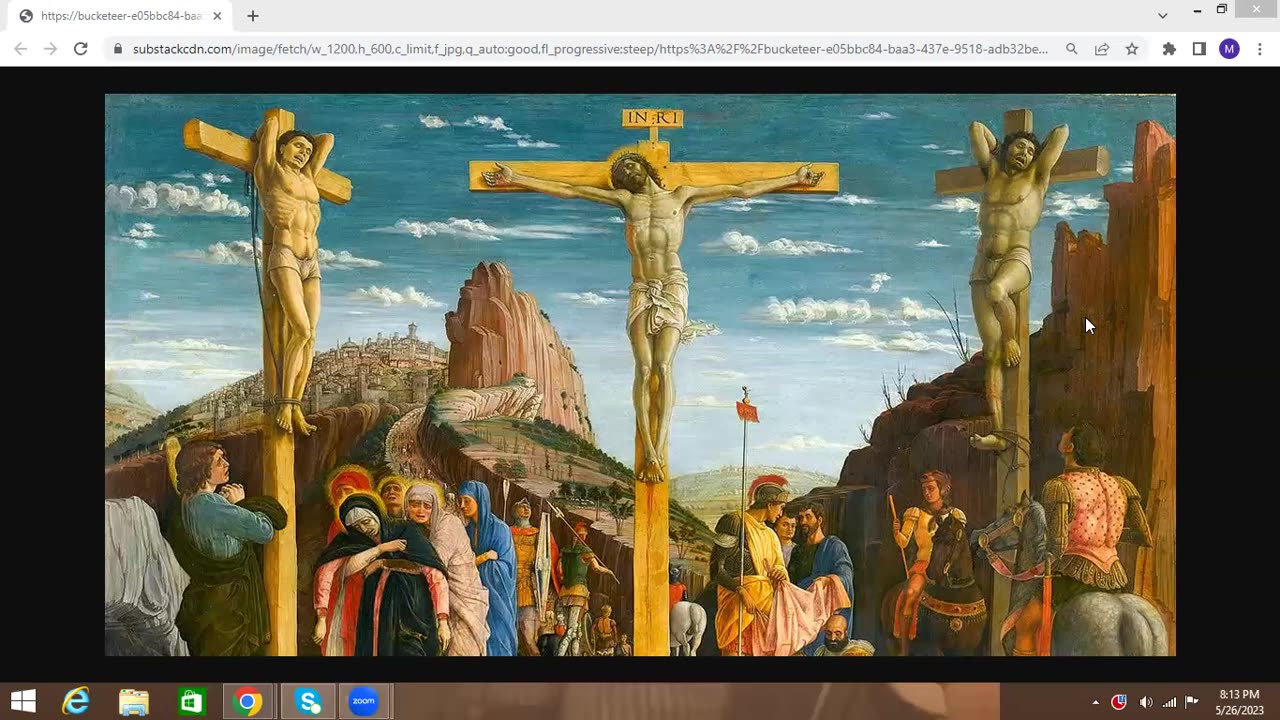The image size is (1280, 720).
Task: Minimize the Chrome window
Action: coord(1197,10)
